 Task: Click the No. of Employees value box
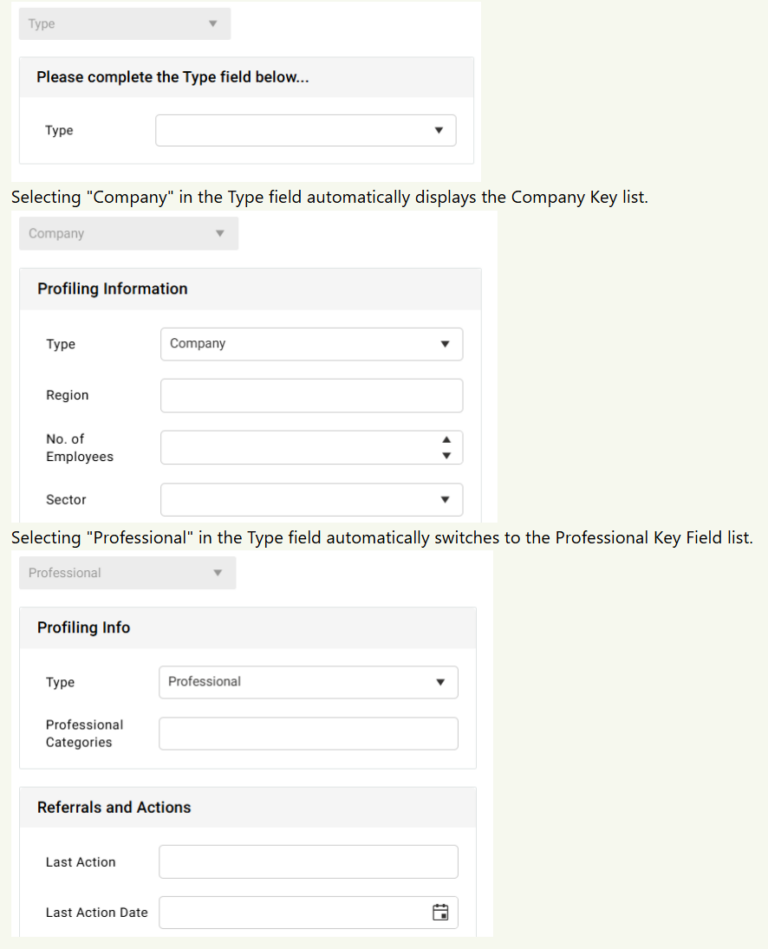(x=300, y=447)
